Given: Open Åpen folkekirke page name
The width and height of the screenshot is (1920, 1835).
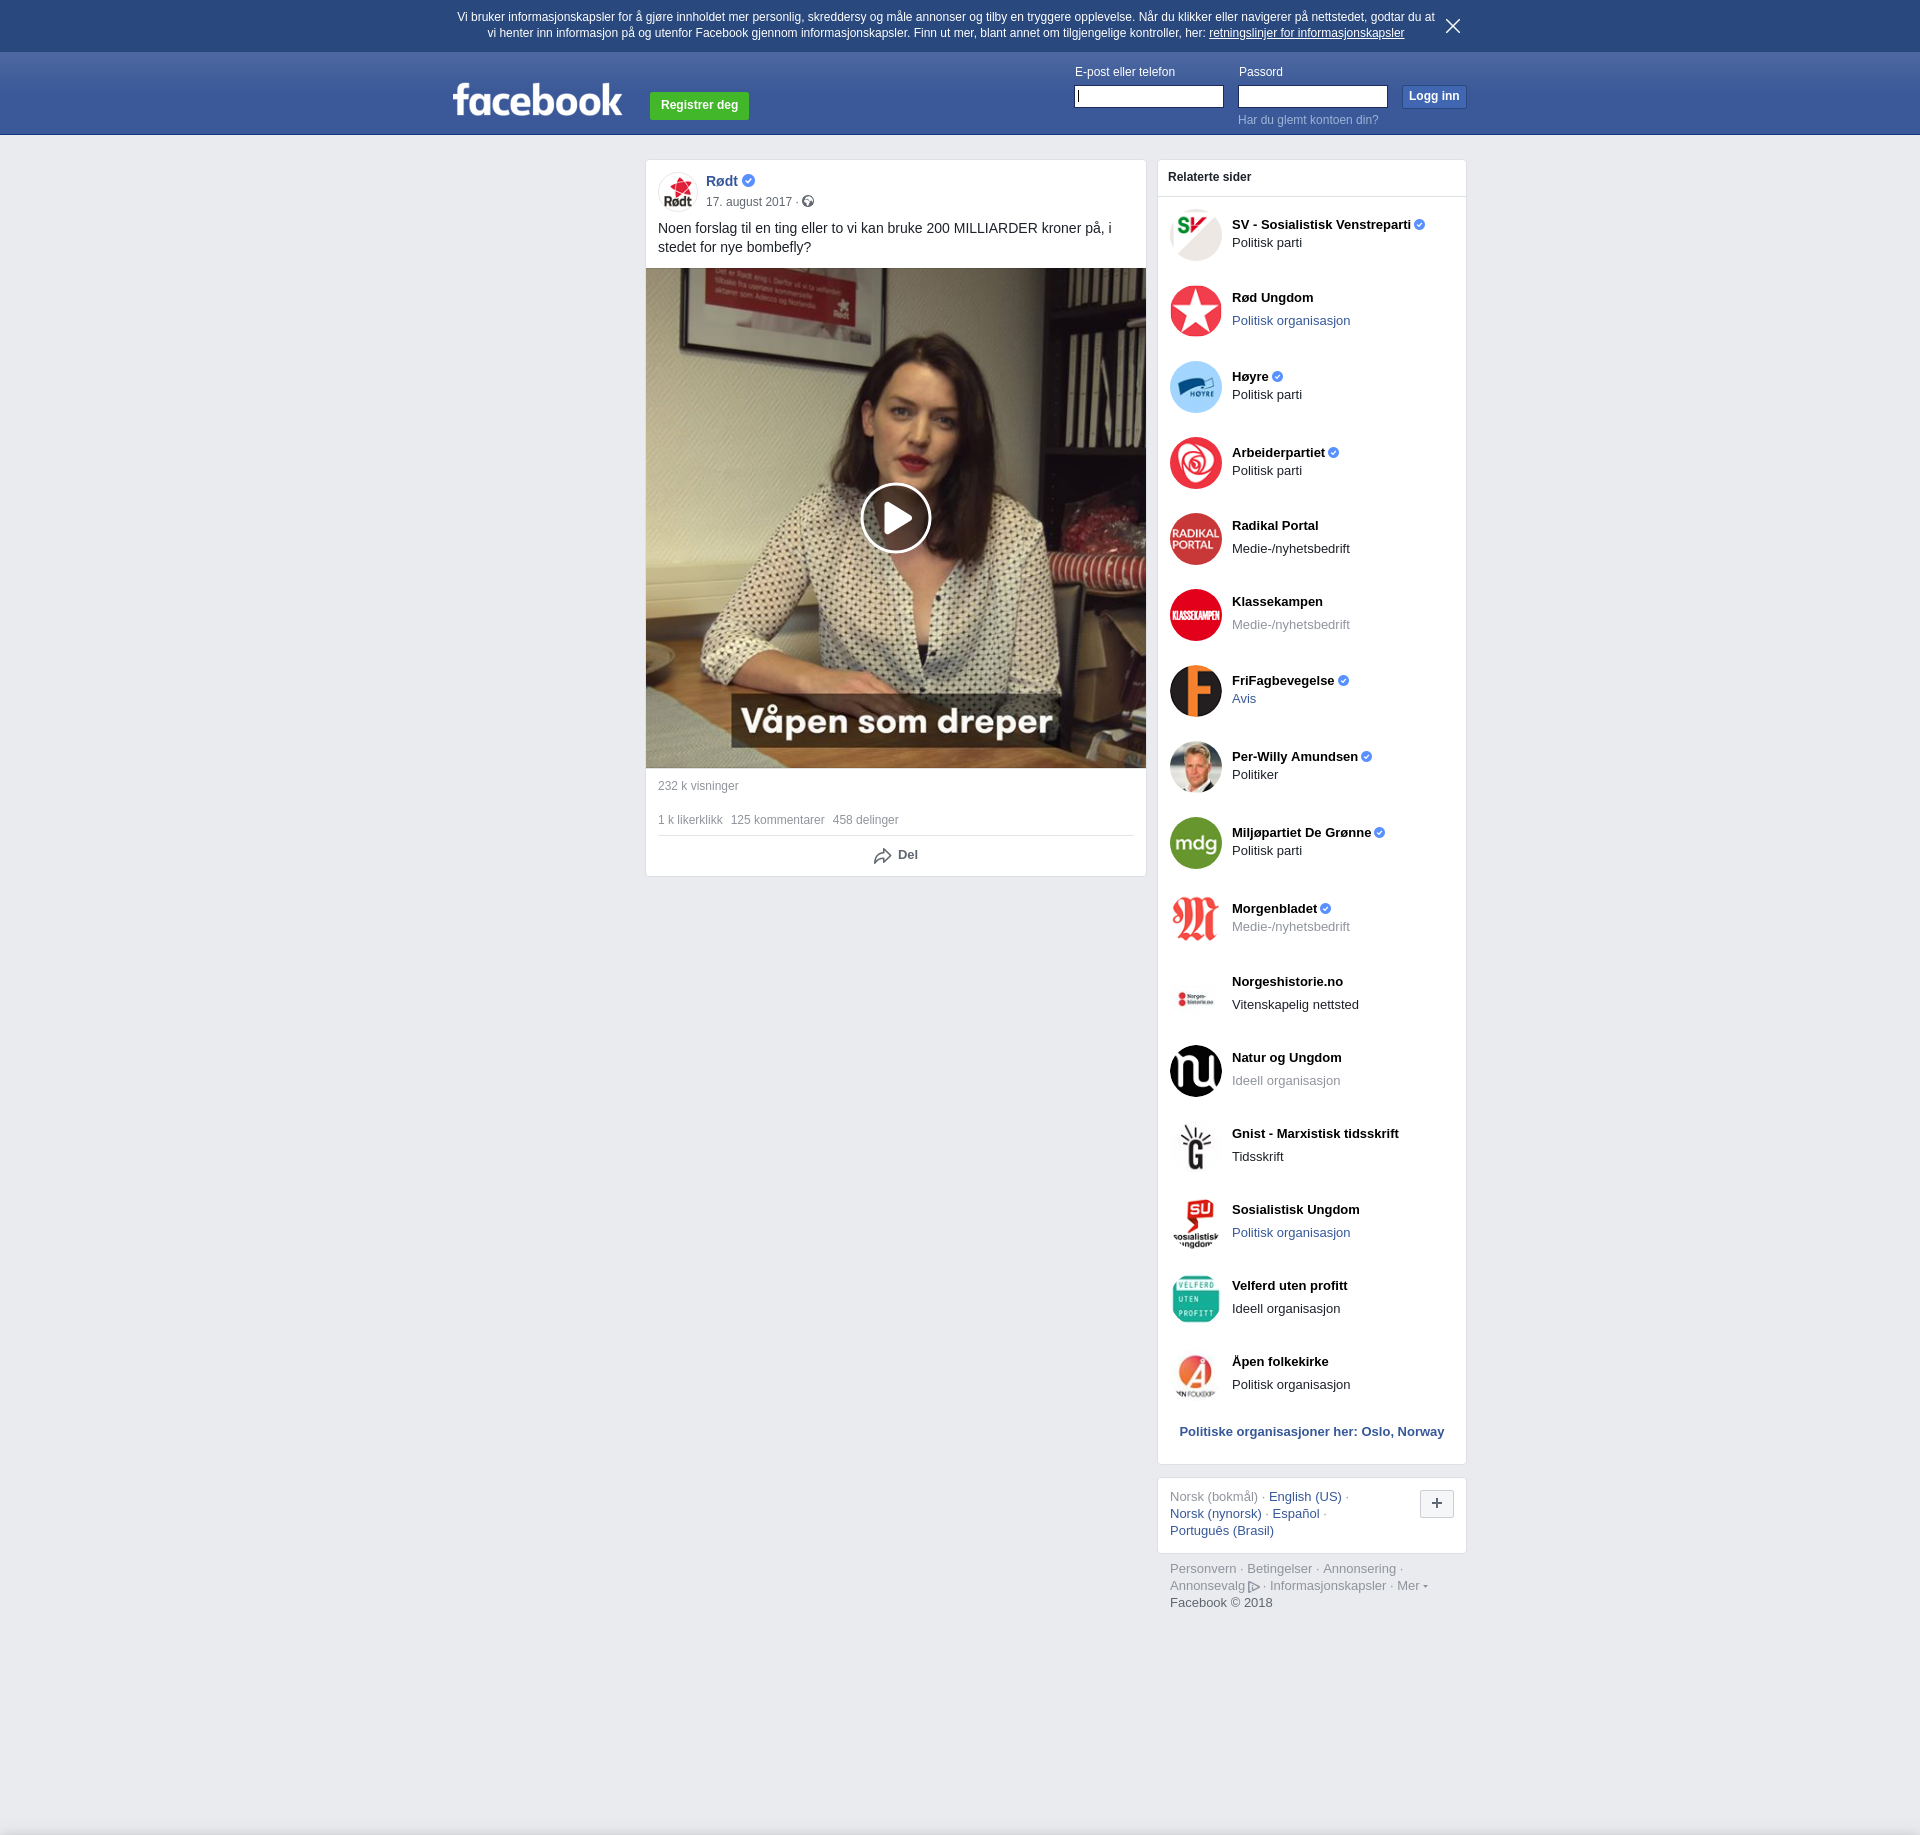Looking at the screenshot, I should [1280, 1362].
